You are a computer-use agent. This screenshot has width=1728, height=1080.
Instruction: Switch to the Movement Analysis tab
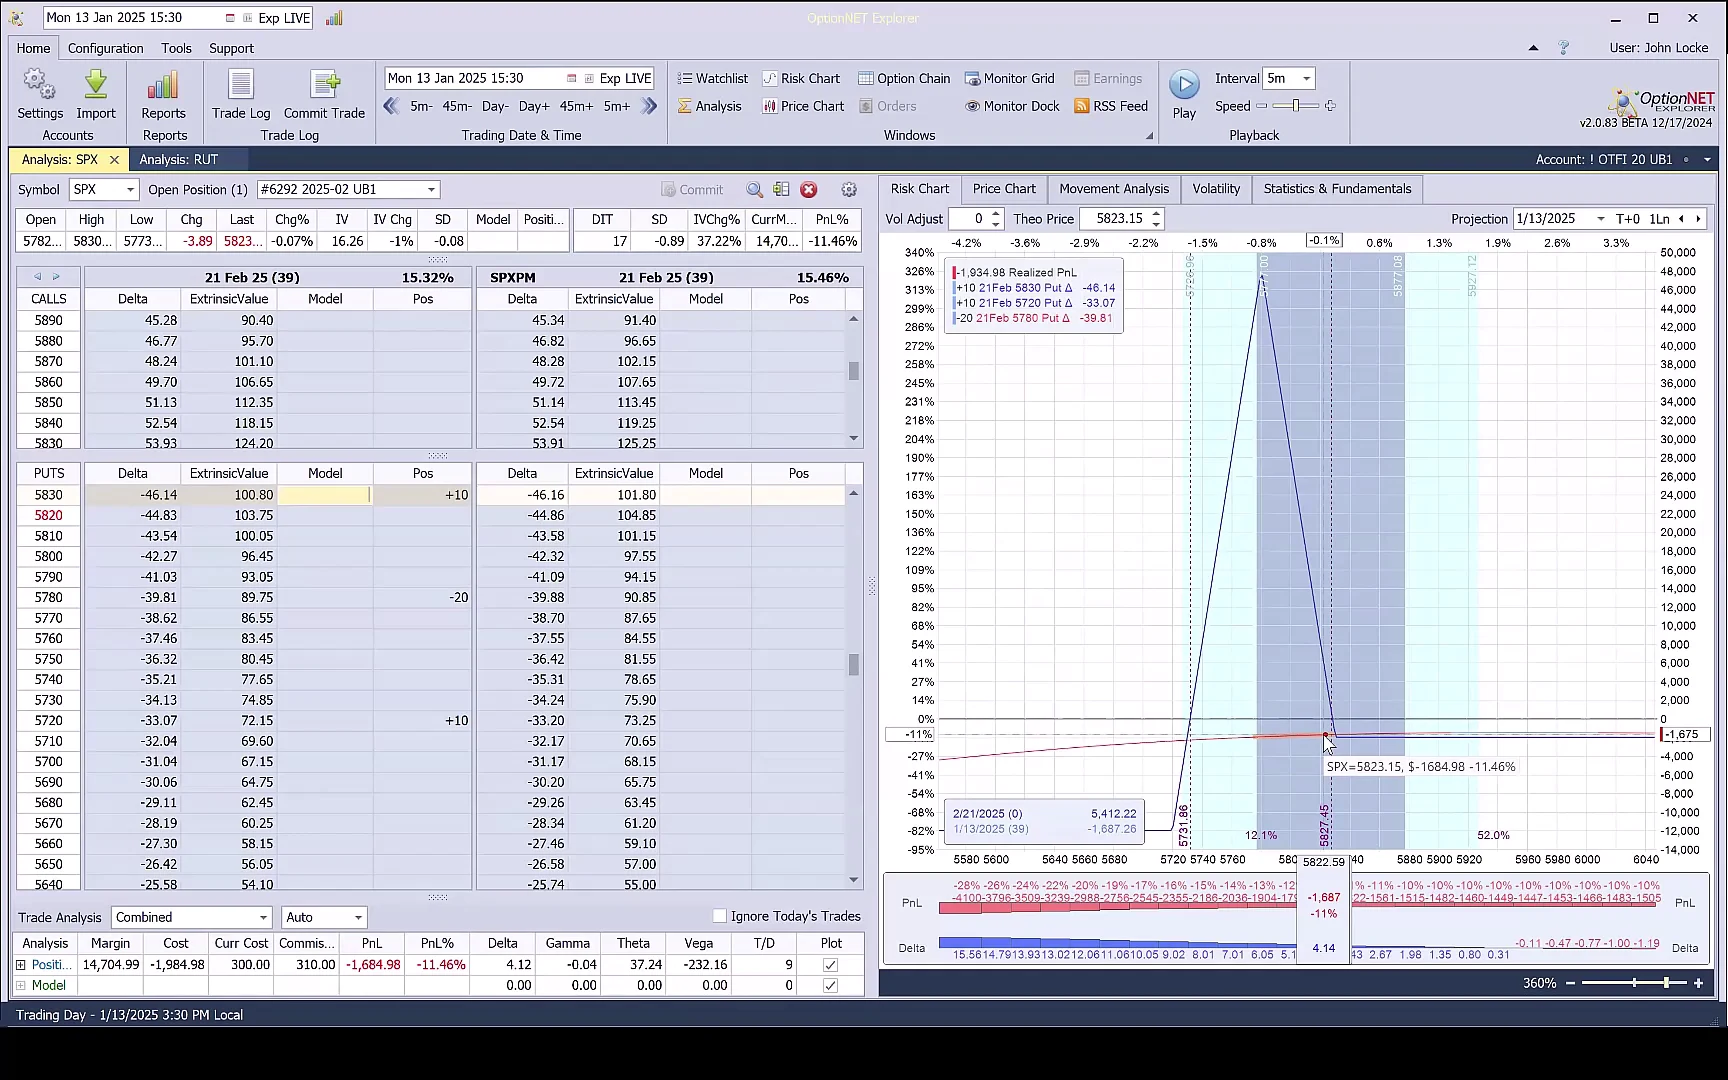(1114, 189)
